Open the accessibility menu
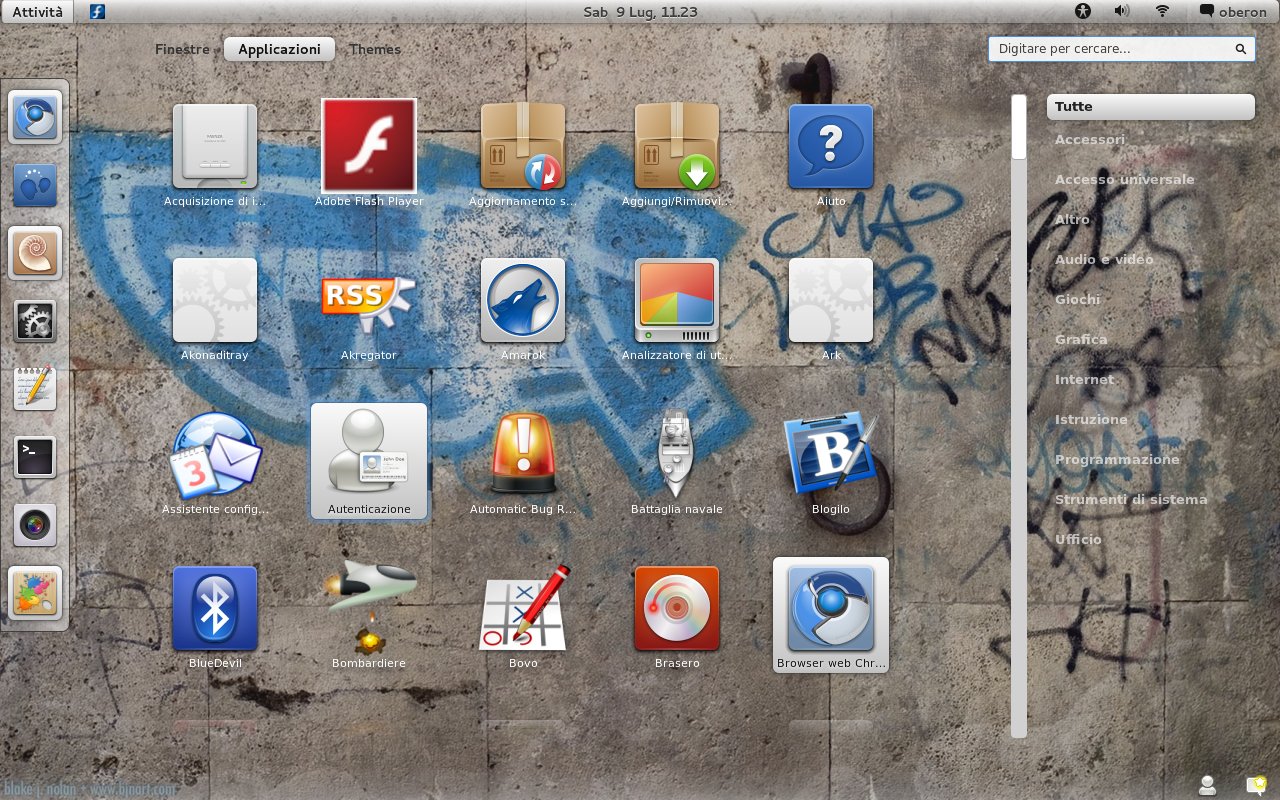 click(x=1083, y=12)
